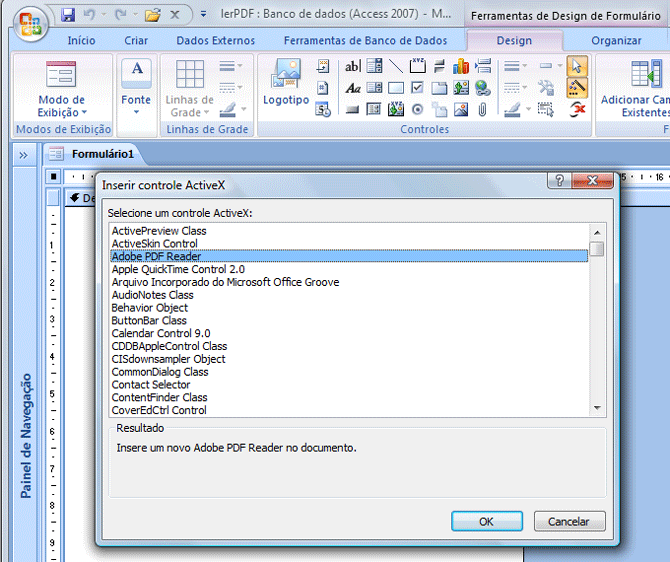670x562 pixels.
Task: Save via Quick Access toolbar icon
Action: (68, 15)
